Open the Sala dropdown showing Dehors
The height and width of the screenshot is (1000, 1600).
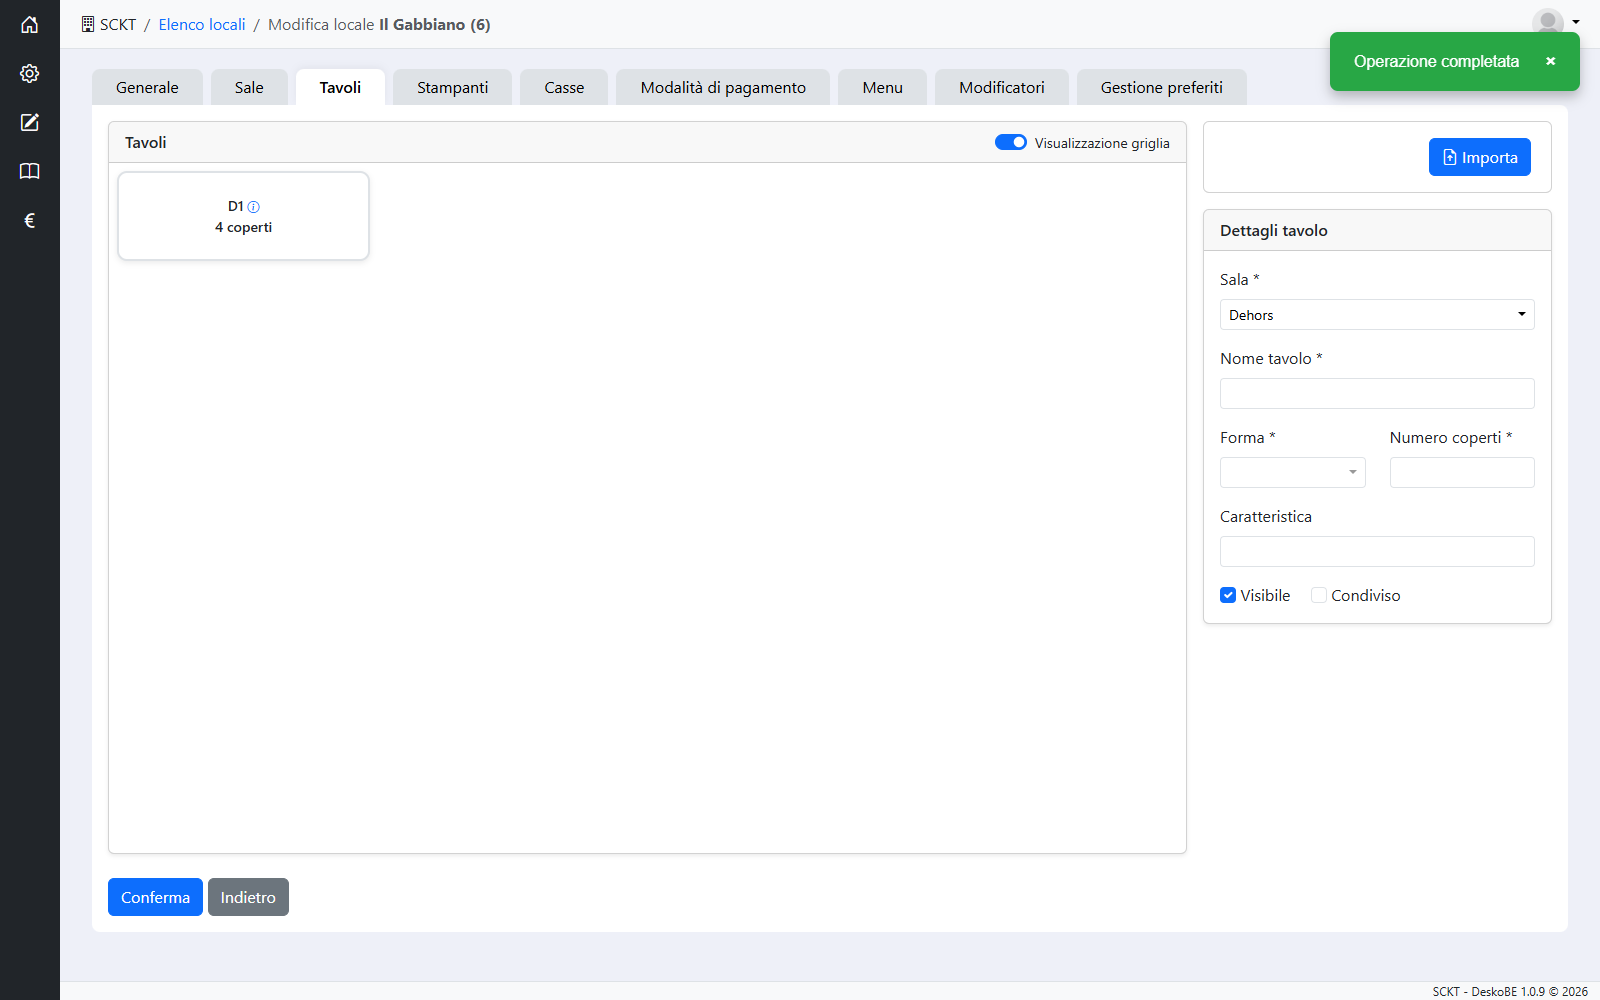click(x=1377, y=315)
